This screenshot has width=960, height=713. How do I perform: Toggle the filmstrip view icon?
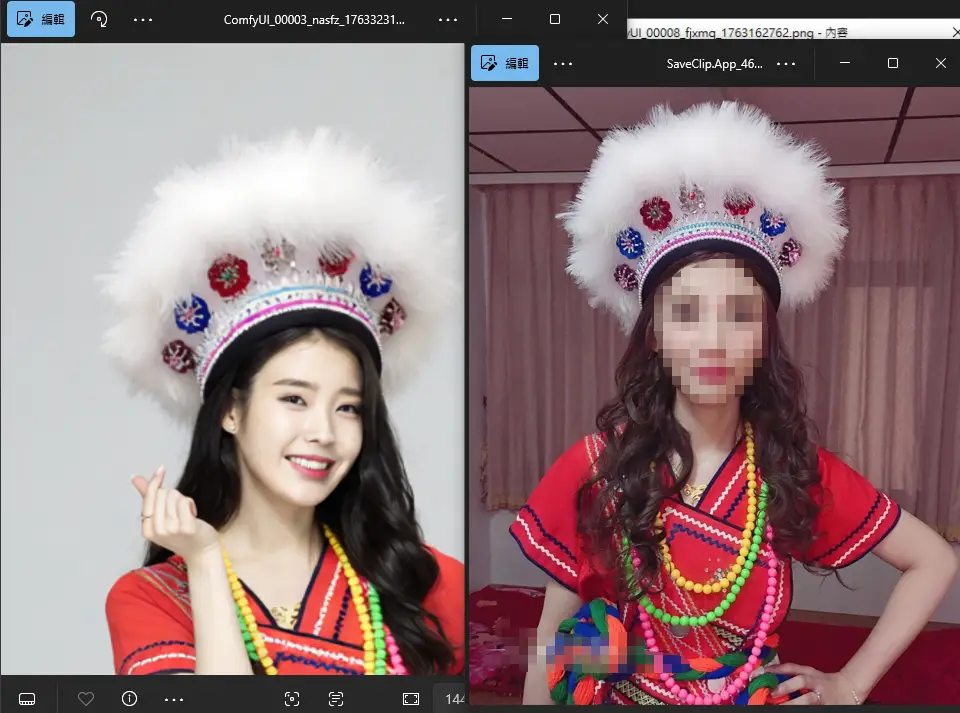pos(28,698)
